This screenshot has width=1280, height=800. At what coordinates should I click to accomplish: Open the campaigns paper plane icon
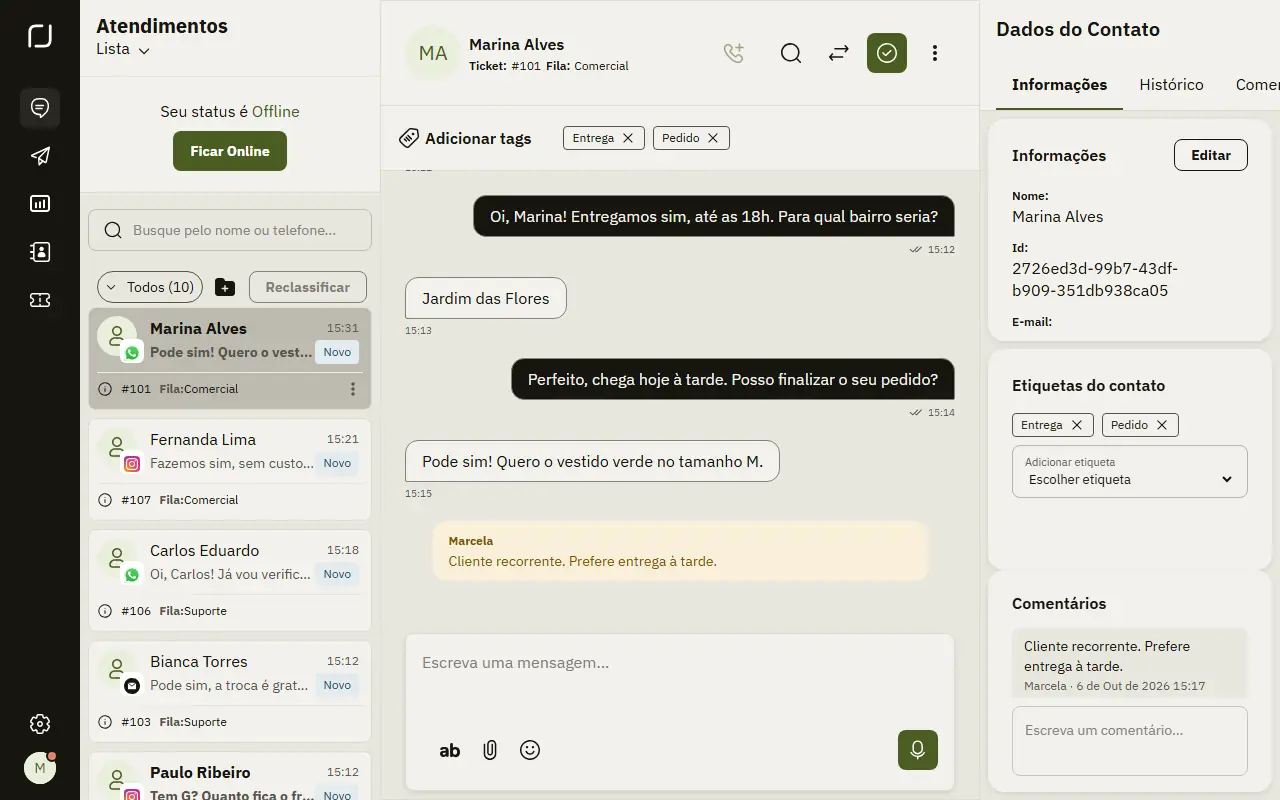(x=40, y=156)
